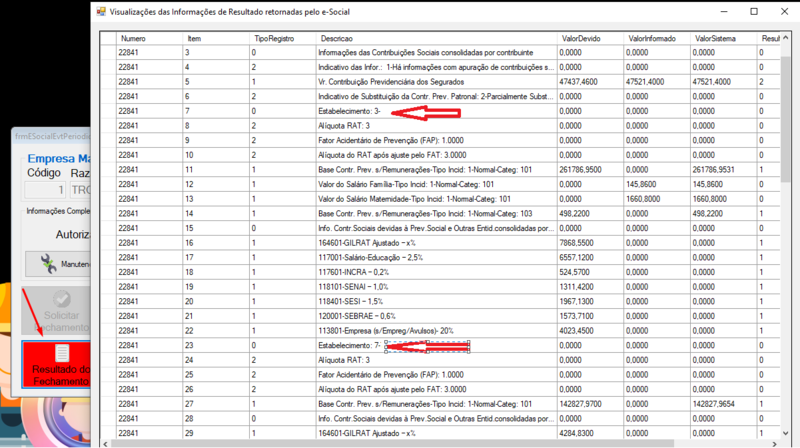This screenshot has width=800, height=448.
Task: Click ValorDevido cell '1311,4200'
Action: pos(590,287)
